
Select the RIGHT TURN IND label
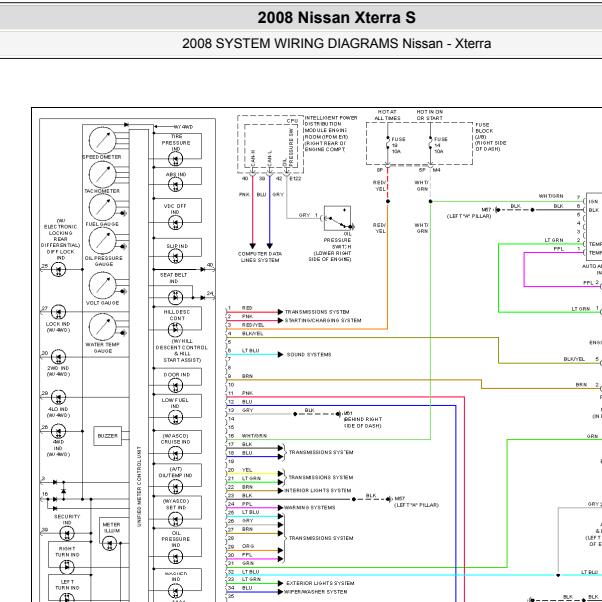[67, 552]
